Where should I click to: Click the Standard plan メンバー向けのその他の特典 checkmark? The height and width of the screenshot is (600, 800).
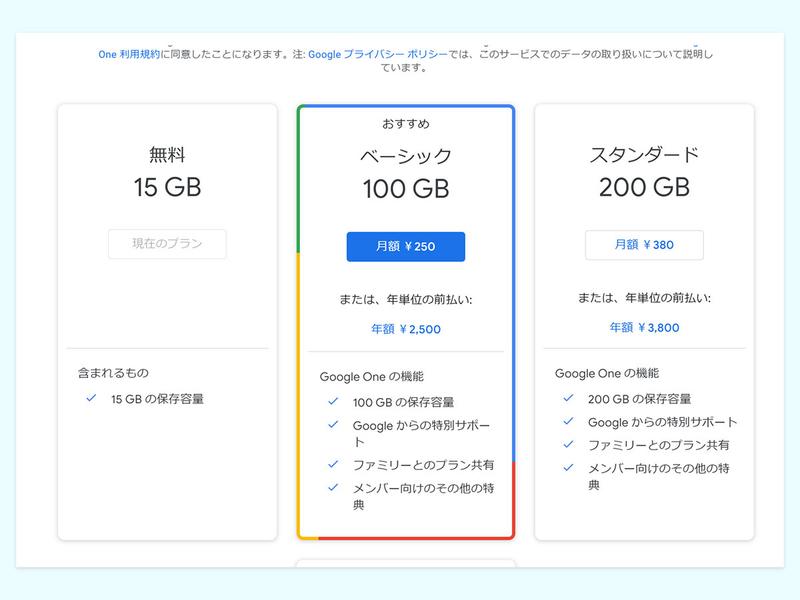click(568, 467)
